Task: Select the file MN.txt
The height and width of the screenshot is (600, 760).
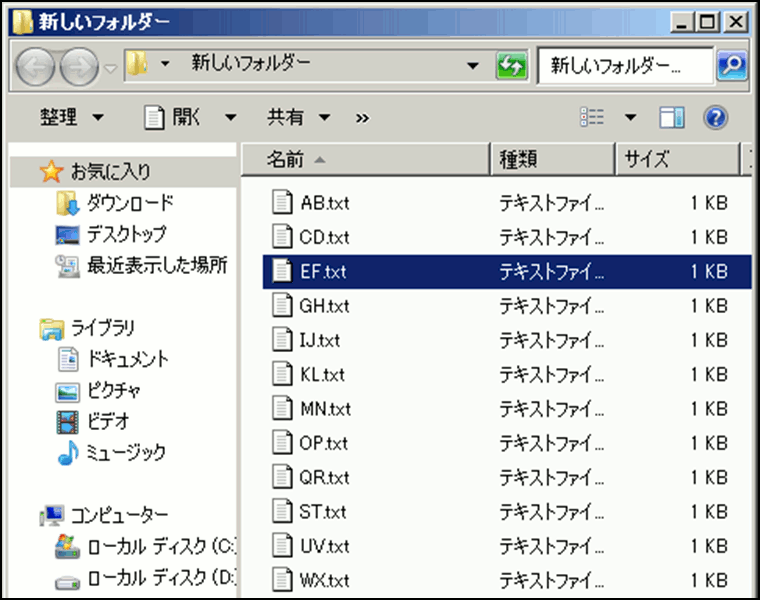Action: click(x=325, y=408)
